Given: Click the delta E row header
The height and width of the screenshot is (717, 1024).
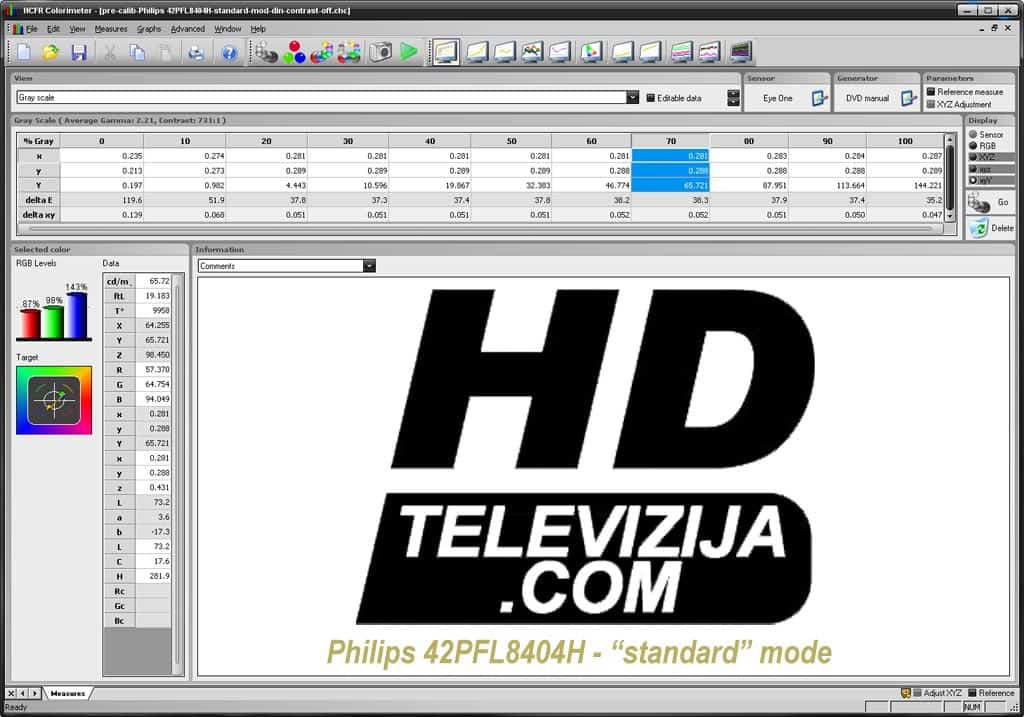Looking at the screenshot, I should click(39, 200).
